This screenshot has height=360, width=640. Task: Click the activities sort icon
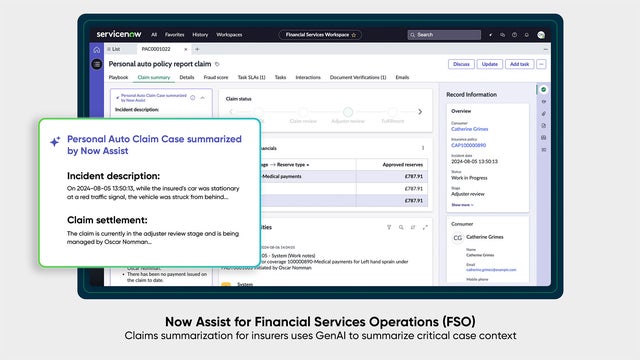[413, 227]
